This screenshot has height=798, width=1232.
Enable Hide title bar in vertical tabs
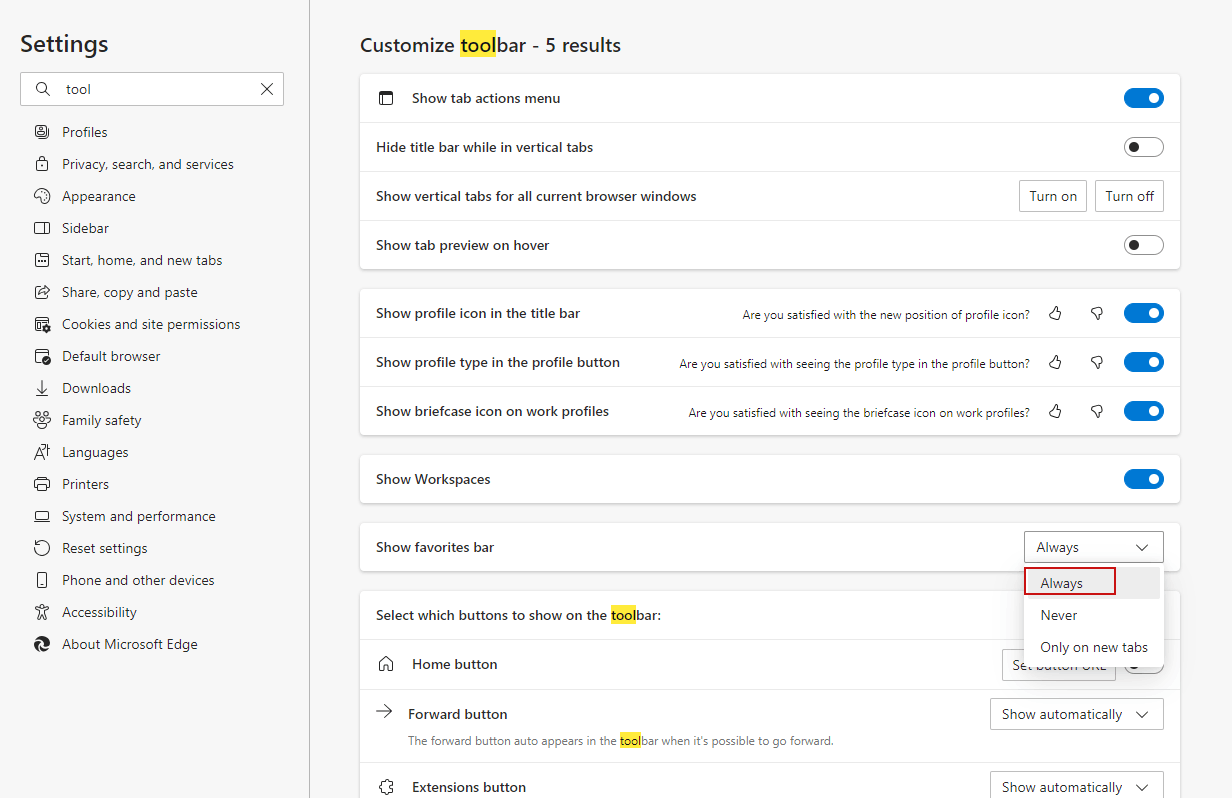[1143, 147]
